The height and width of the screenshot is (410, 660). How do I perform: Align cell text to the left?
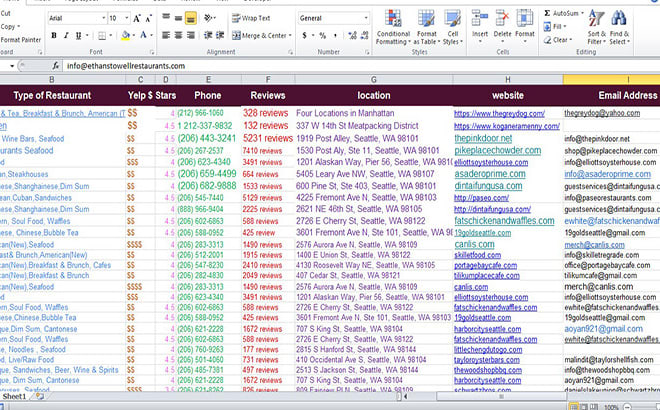pyautogui.click(x=166, y=35)
